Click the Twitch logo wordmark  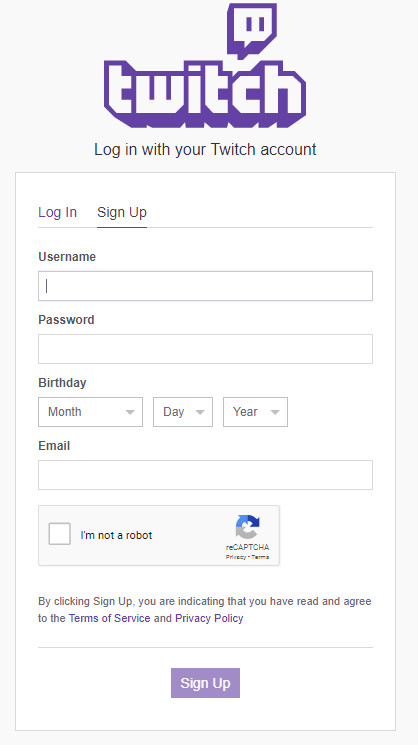pyautogui.click(x=205, y=94)
